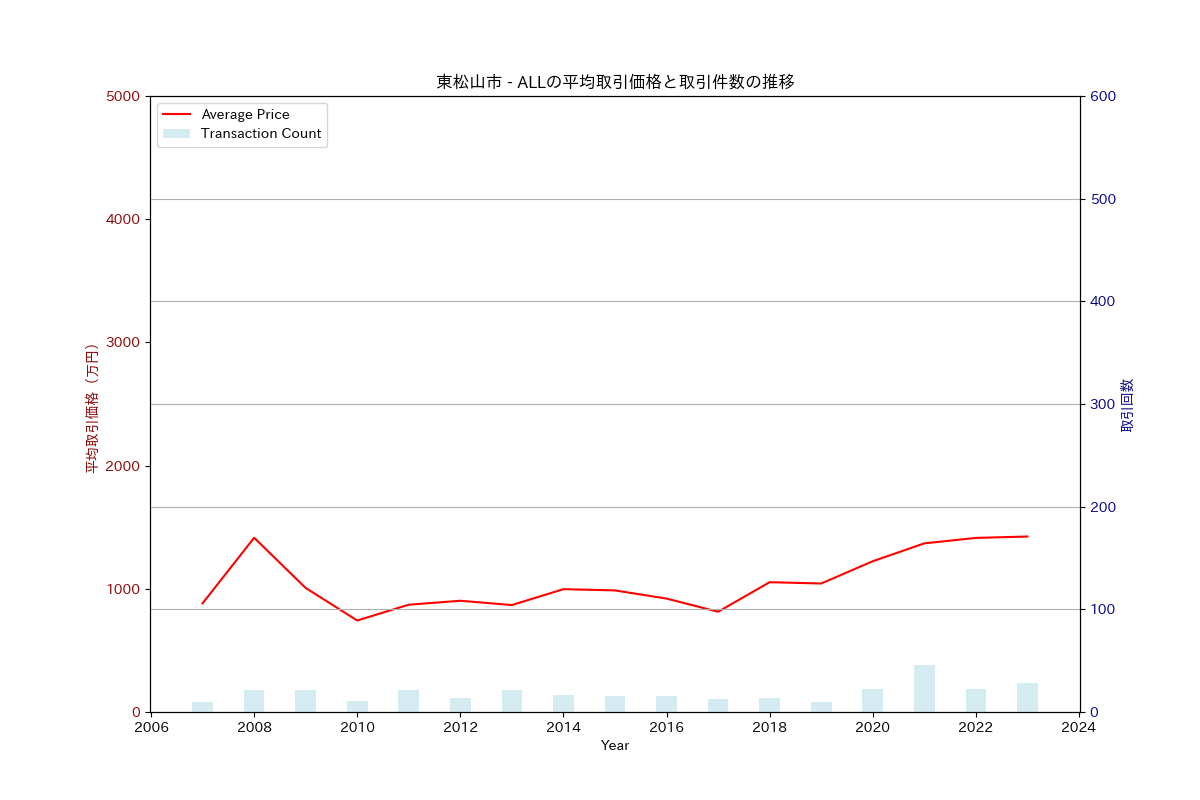This screenshot has width=1200, height=800.
Task: Click the light blue Transaction Count swatch
Action: tap(176, 134)
